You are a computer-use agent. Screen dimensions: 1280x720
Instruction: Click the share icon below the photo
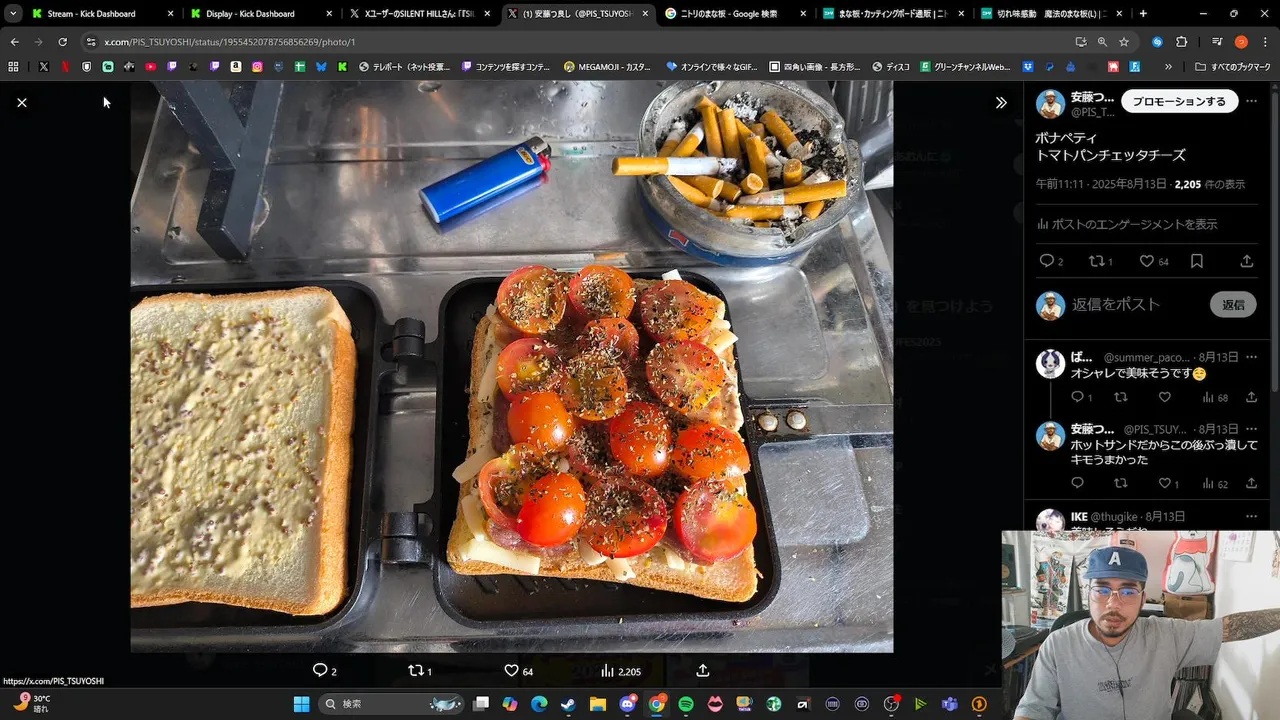pos(702,670)
